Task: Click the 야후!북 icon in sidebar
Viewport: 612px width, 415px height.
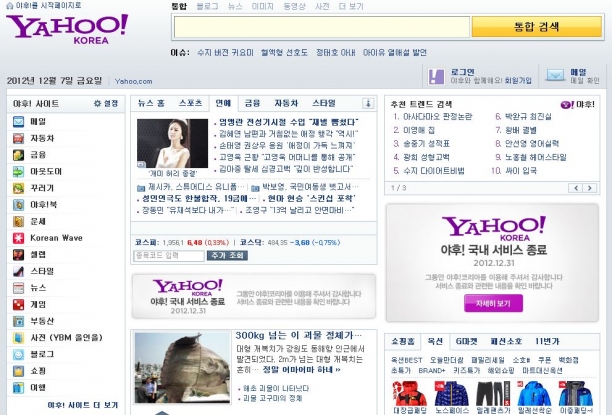Action: (x=18, y=205)
